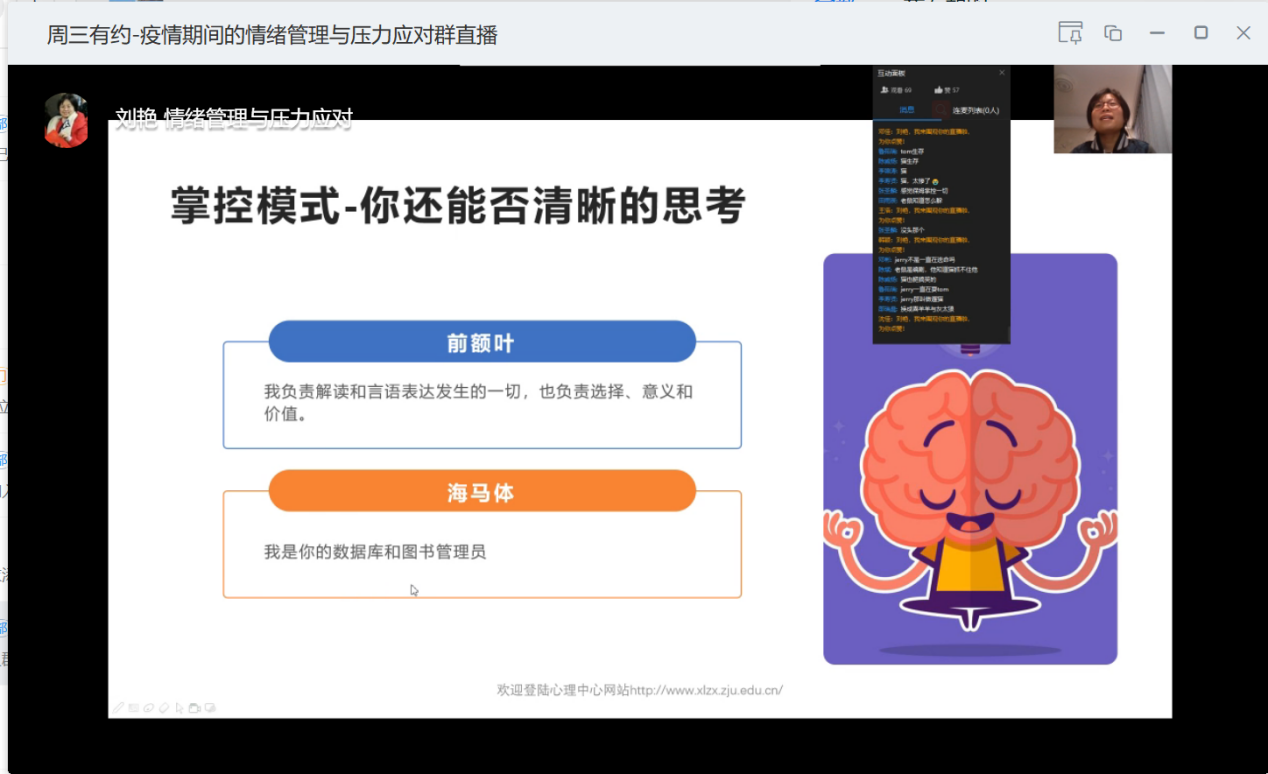Screen dimensions: 1268x774
Task: Switch to the 消息 messages tab
Action: tap(906, 110)
